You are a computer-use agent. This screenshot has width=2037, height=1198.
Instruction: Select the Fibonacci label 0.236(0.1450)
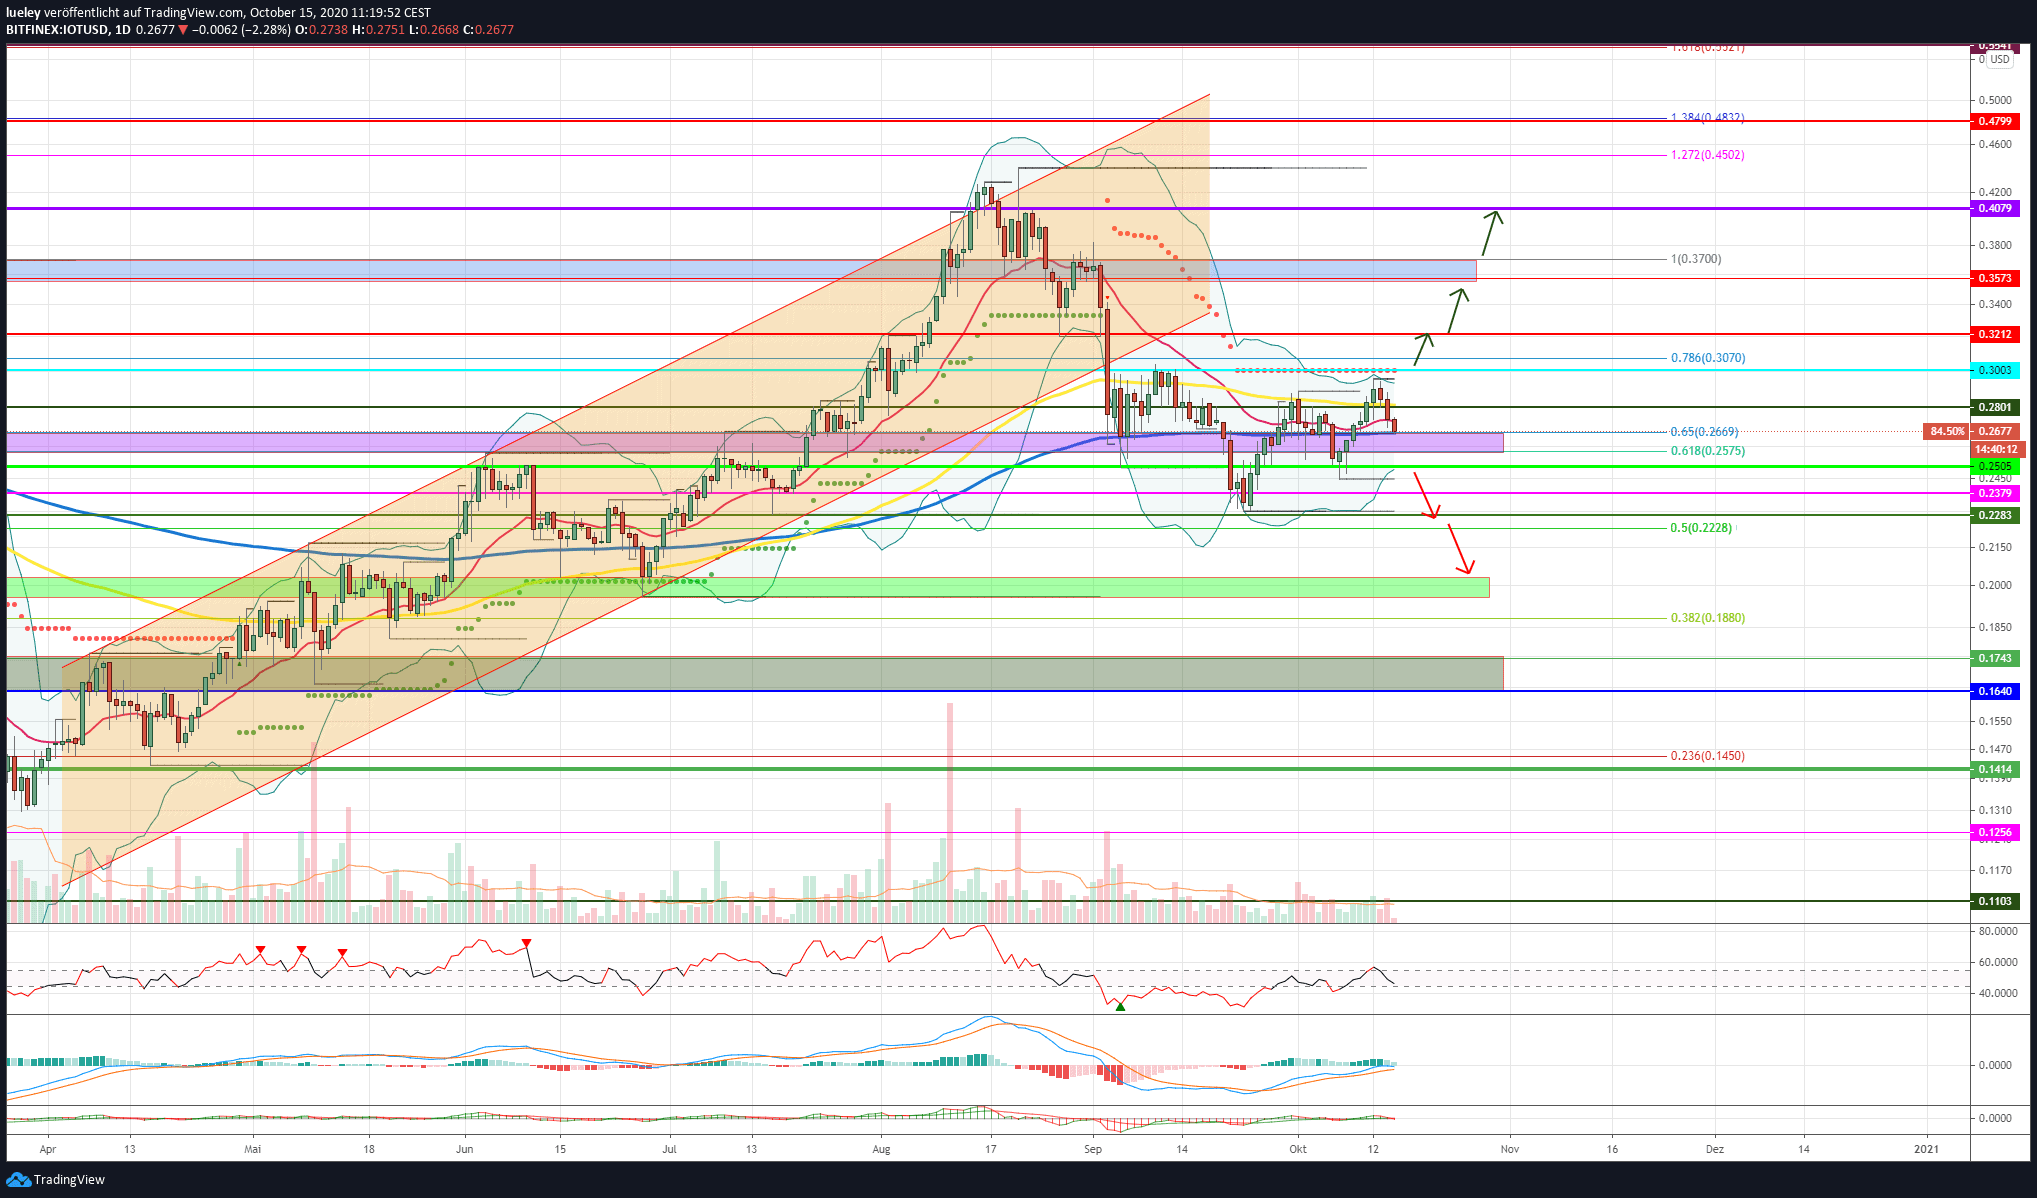(x=1708, y=756)
